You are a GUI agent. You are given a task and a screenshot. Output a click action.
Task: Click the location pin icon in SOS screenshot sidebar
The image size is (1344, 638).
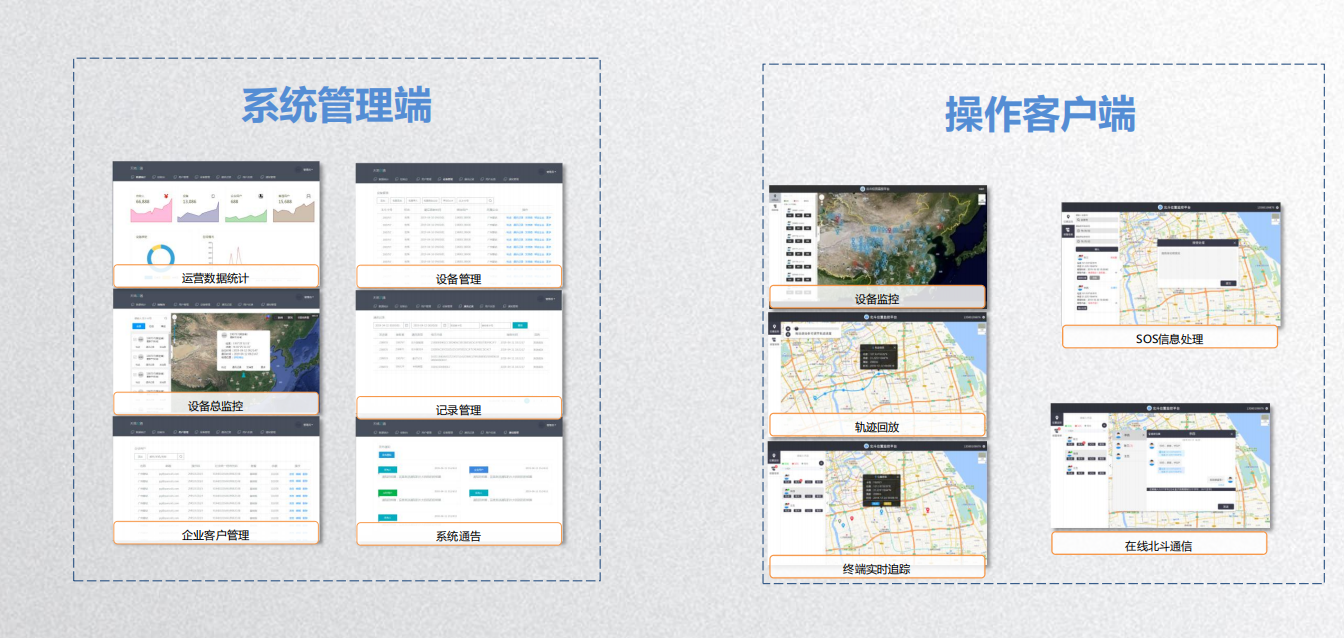[x=1069, y=216]
